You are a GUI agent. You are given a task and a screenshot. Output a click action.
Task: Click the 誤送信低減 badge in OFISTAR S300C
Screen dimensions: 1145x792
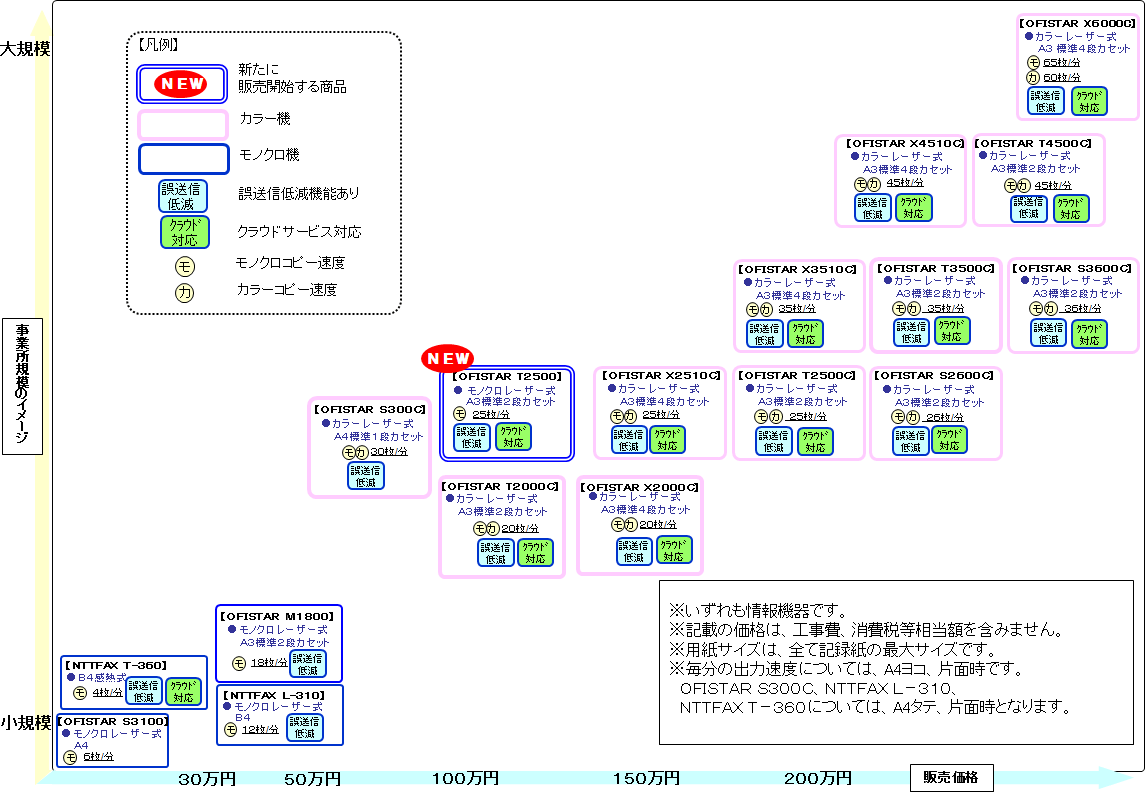tap(366, 476)
